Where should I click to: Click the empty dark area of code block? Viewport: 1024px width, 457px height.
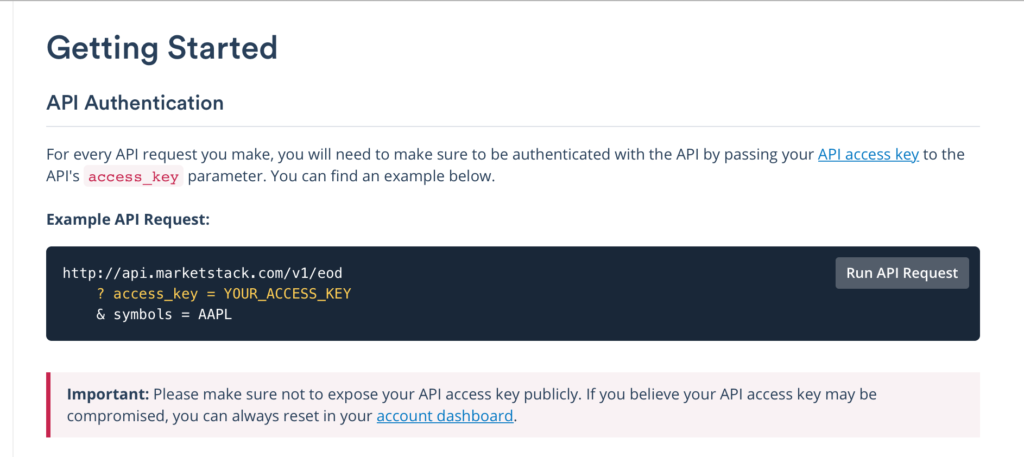[600, 310]
